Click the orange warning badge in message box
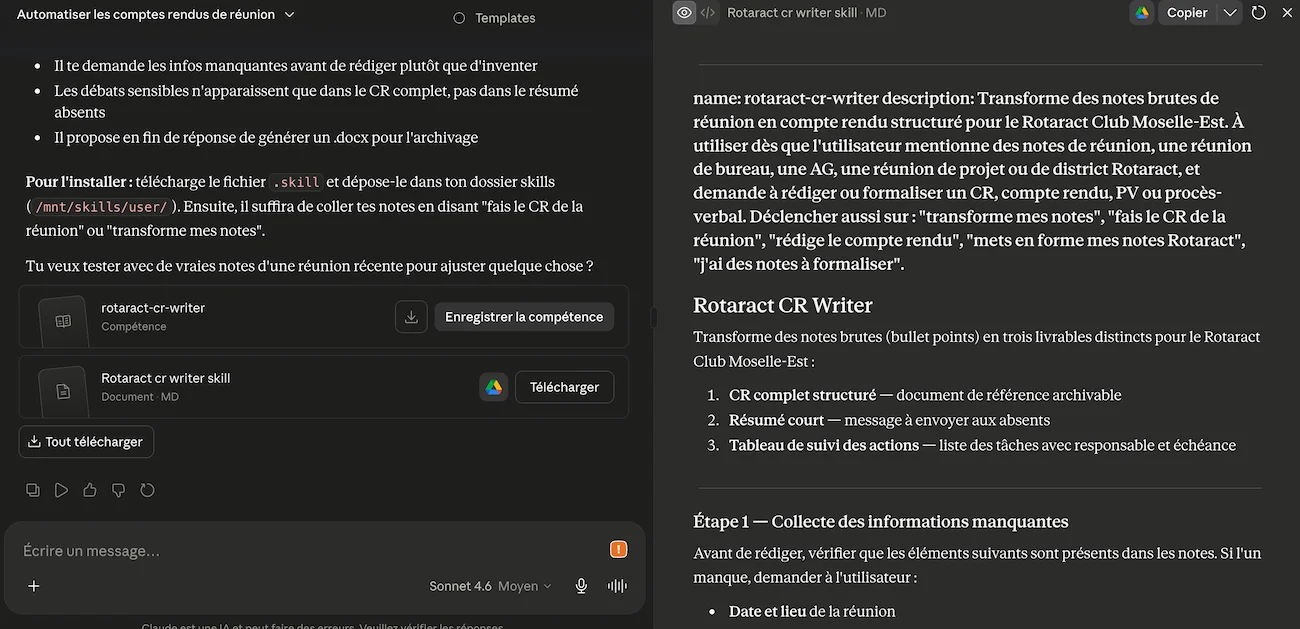1300x629 pixels. coord(619,549)
